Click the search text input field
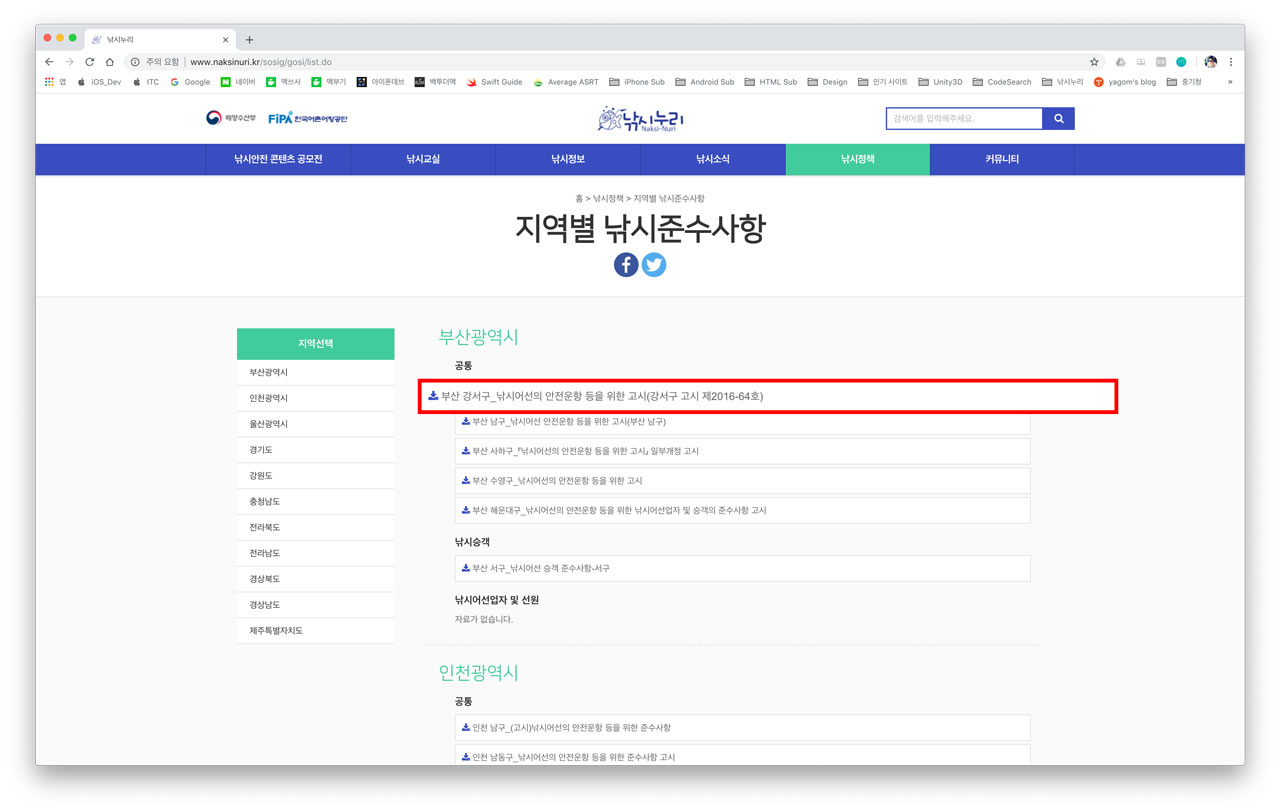Screen dimensions: 1280x812 click(964, 119)
